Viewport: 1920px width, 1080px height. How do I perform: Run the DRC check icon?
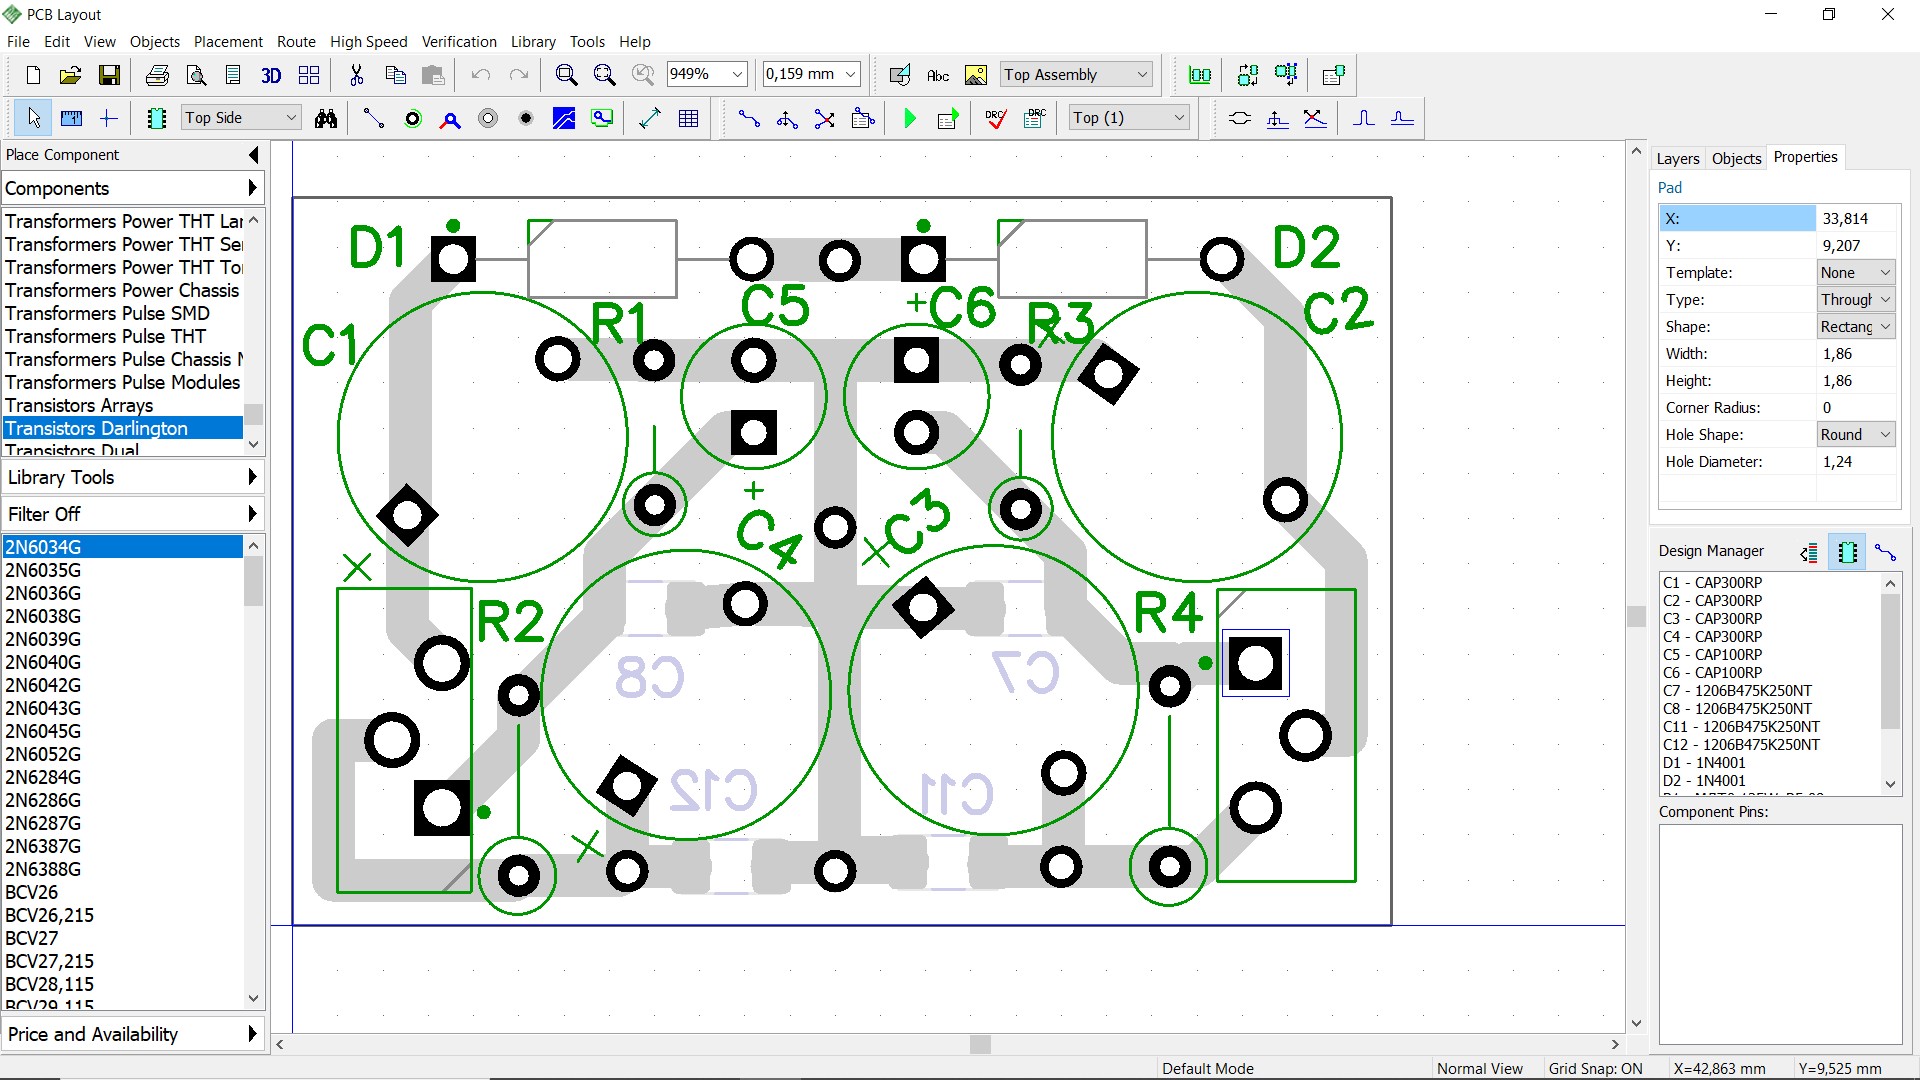click(996, 118)
